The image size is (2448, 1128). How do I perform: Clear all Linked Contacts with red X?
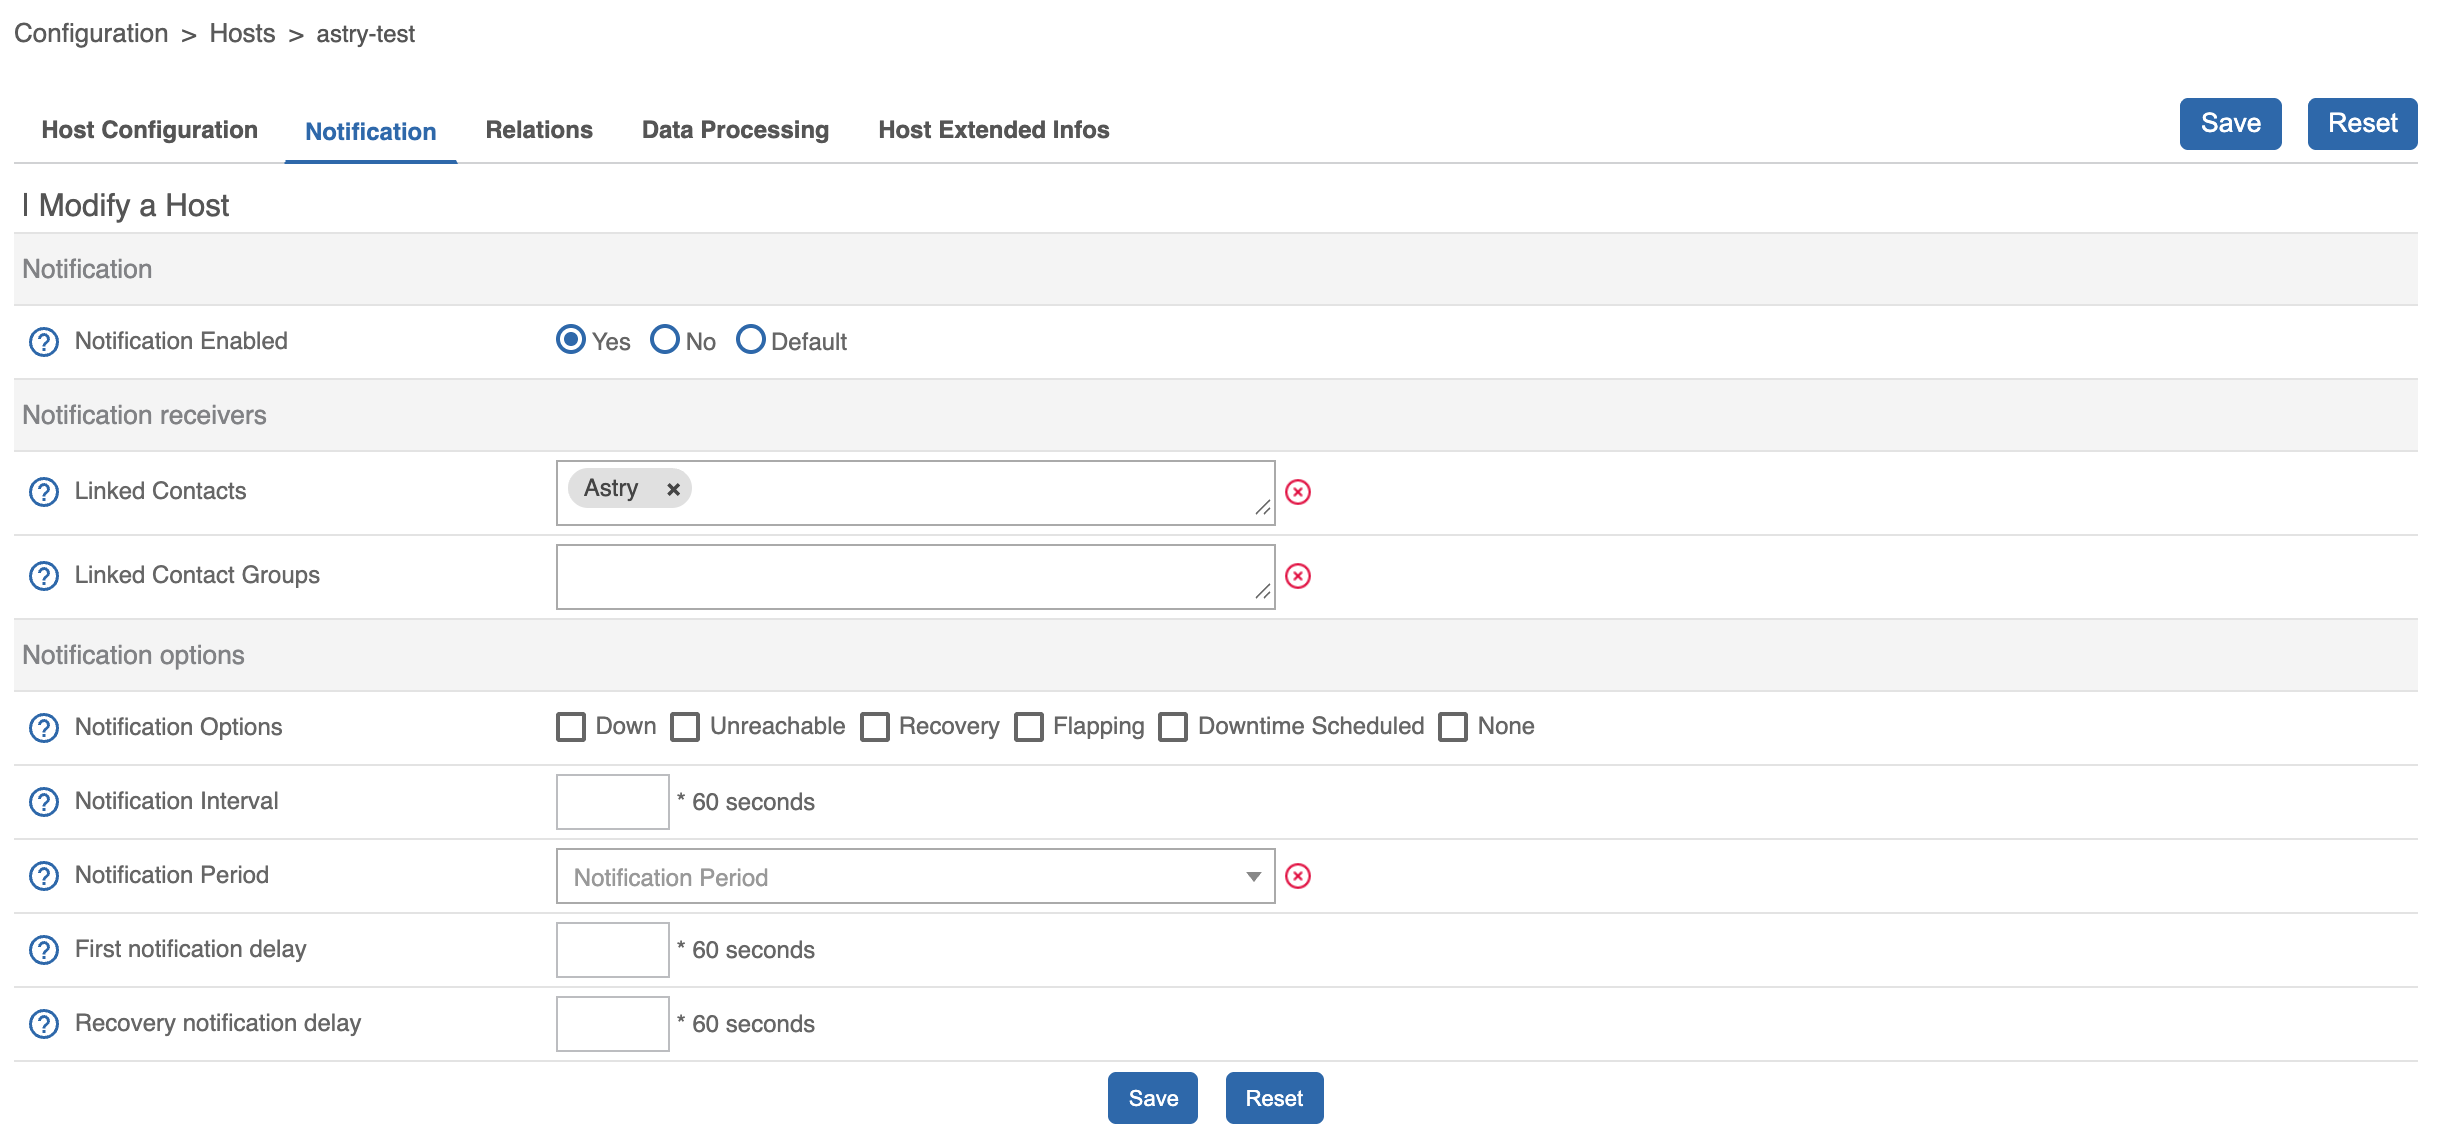point(1298,492)
